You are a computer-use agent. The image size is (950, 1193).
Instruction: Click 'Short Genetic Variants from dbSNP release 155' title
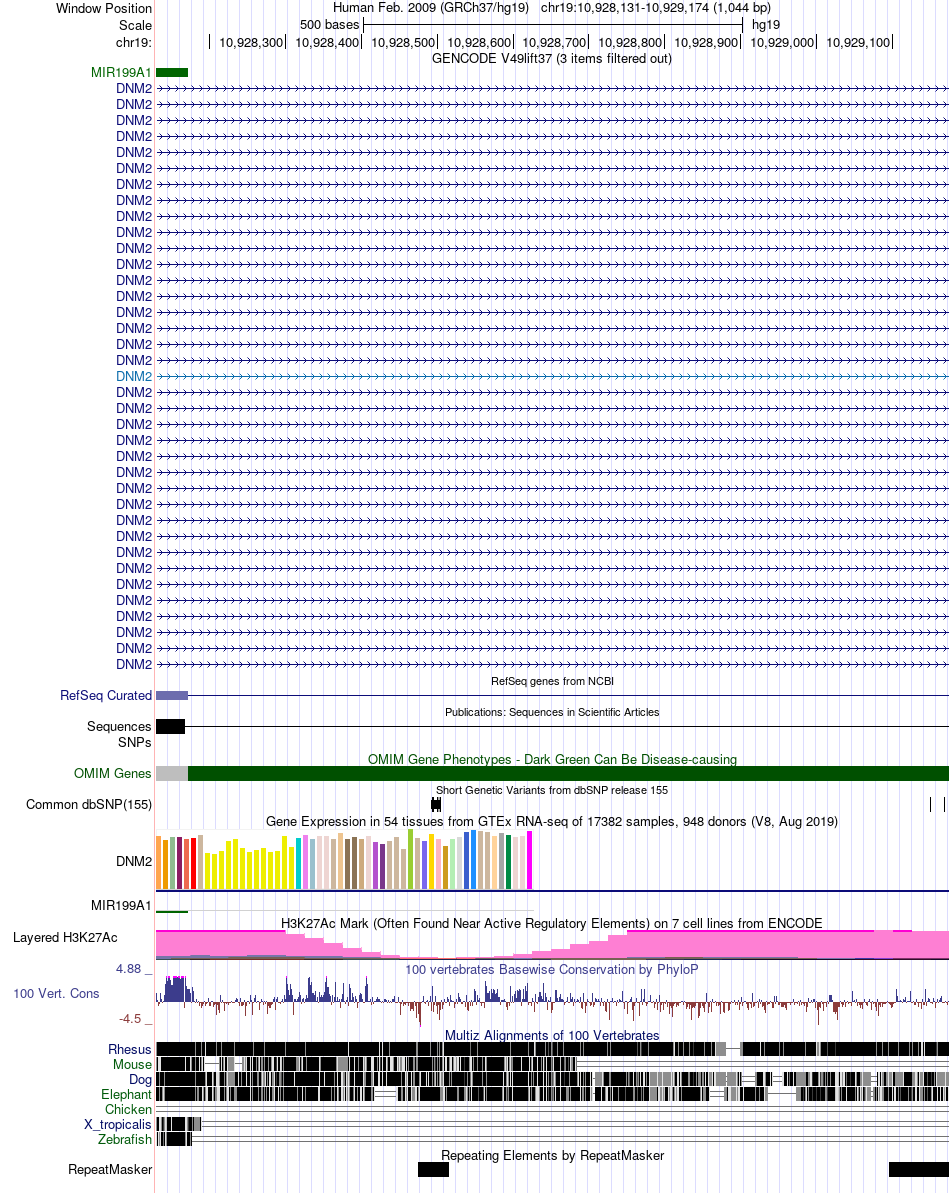(x=552, y=790)
